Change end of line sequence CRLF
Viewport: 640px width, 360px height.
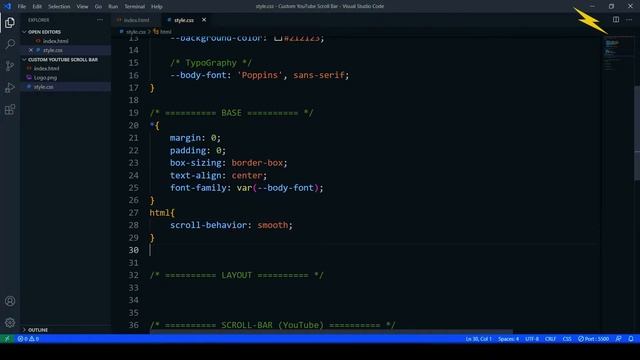tap(550, 339)
